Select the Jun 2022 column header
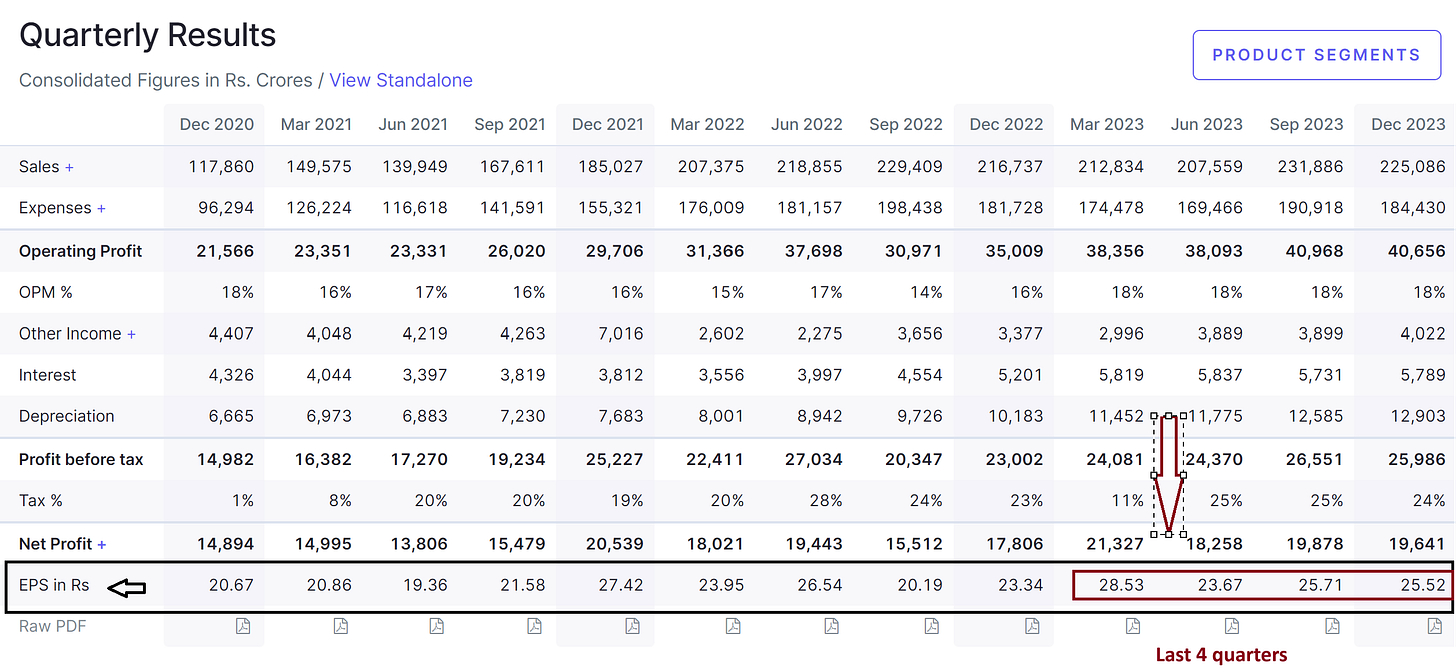1456x672 pixels. click(807, 125)
